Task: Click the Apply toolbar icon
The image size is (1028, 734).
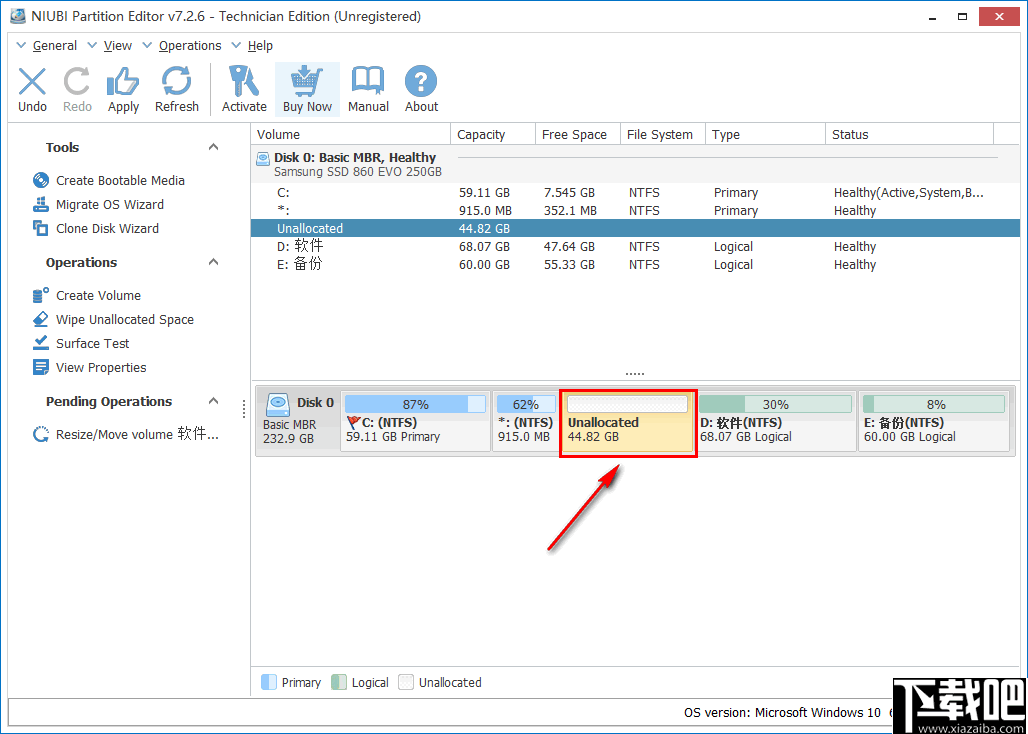Action: 123,88
